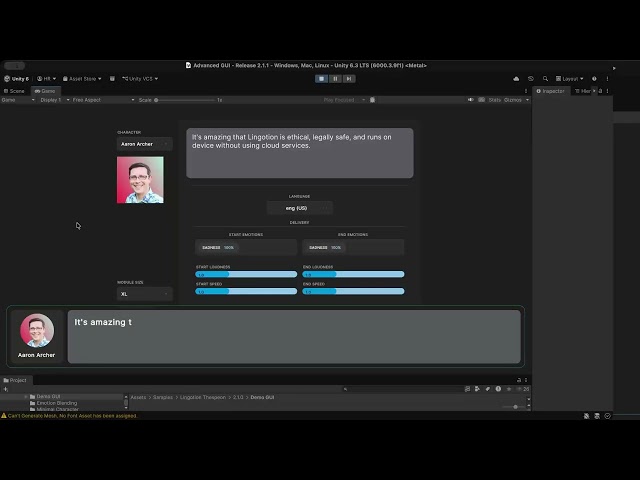The image size is (640, 480).
Task: Advance one frame with Step button
Action: (349, 79)
